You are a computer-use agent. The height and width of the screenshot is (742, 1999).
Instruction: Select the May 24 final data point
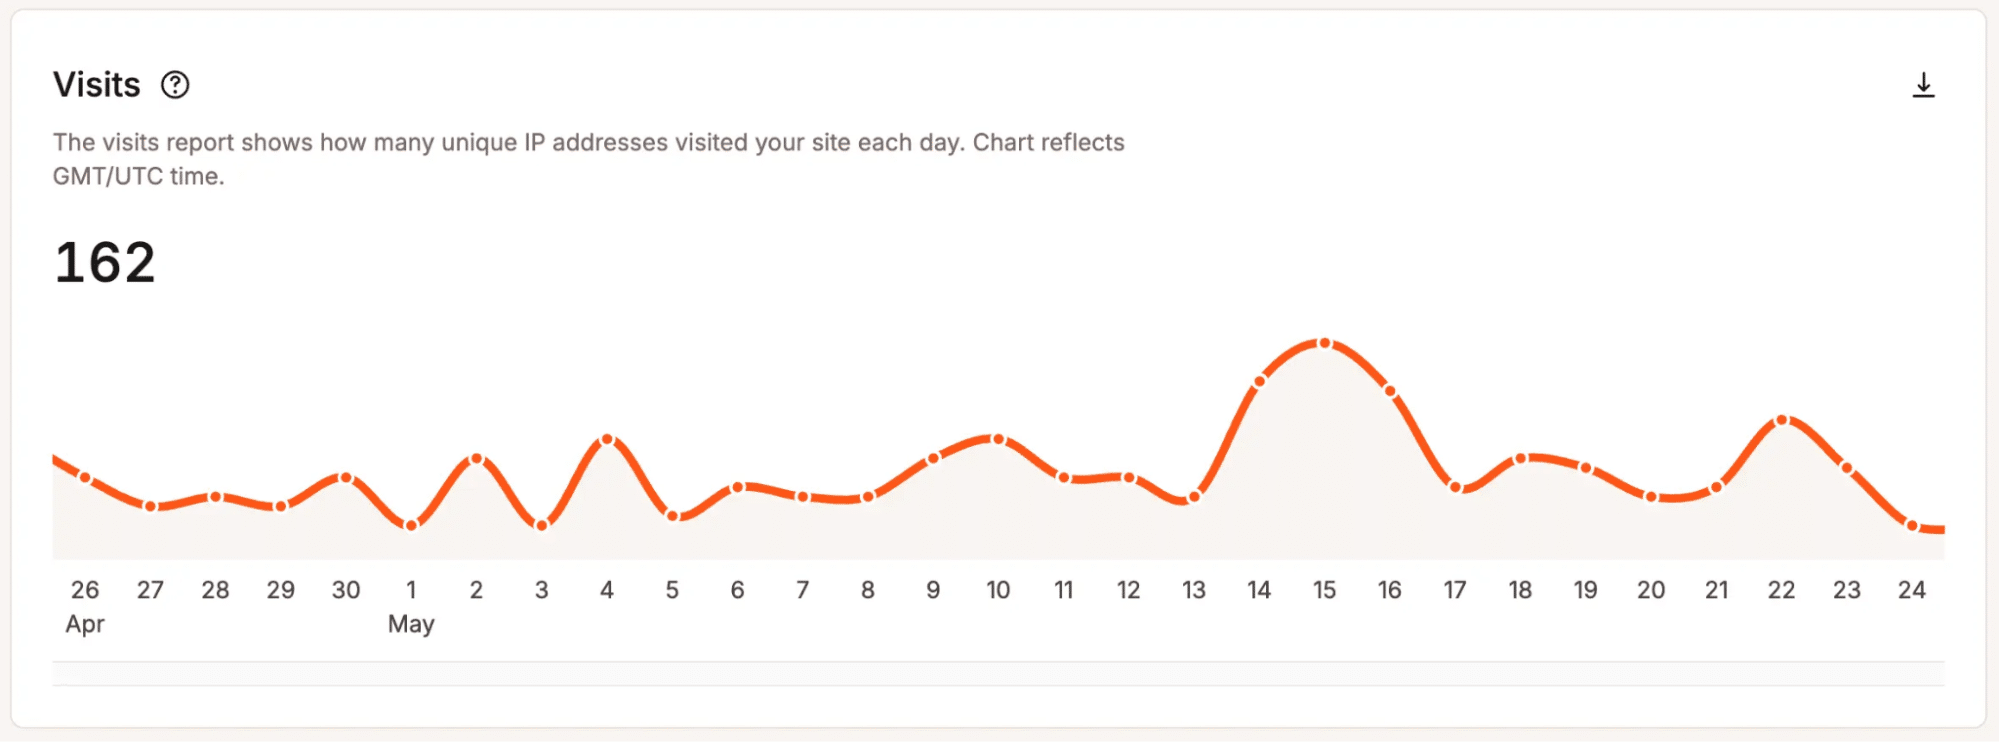(x=1912, y=527)
